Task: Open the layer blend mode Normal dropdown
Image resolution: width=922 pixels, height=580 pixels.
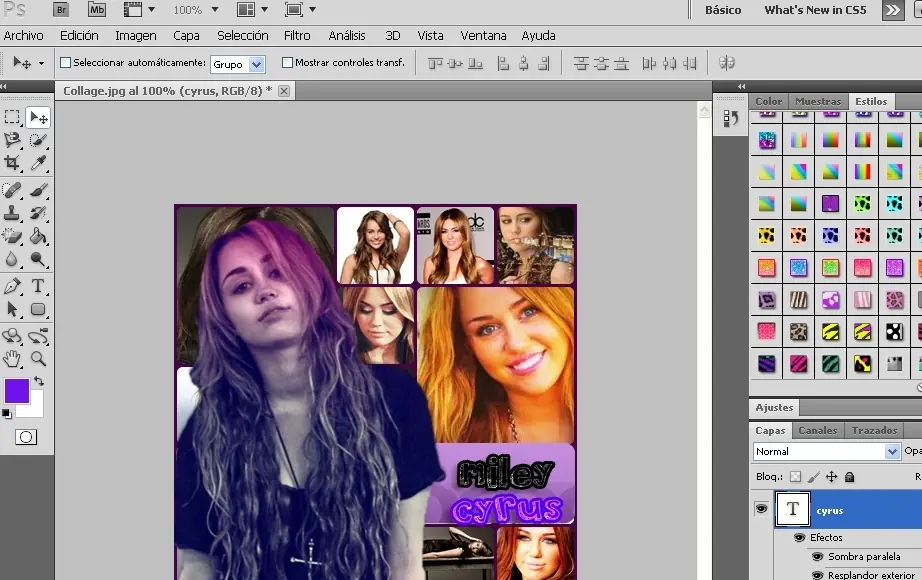Action: click(892, 451)
